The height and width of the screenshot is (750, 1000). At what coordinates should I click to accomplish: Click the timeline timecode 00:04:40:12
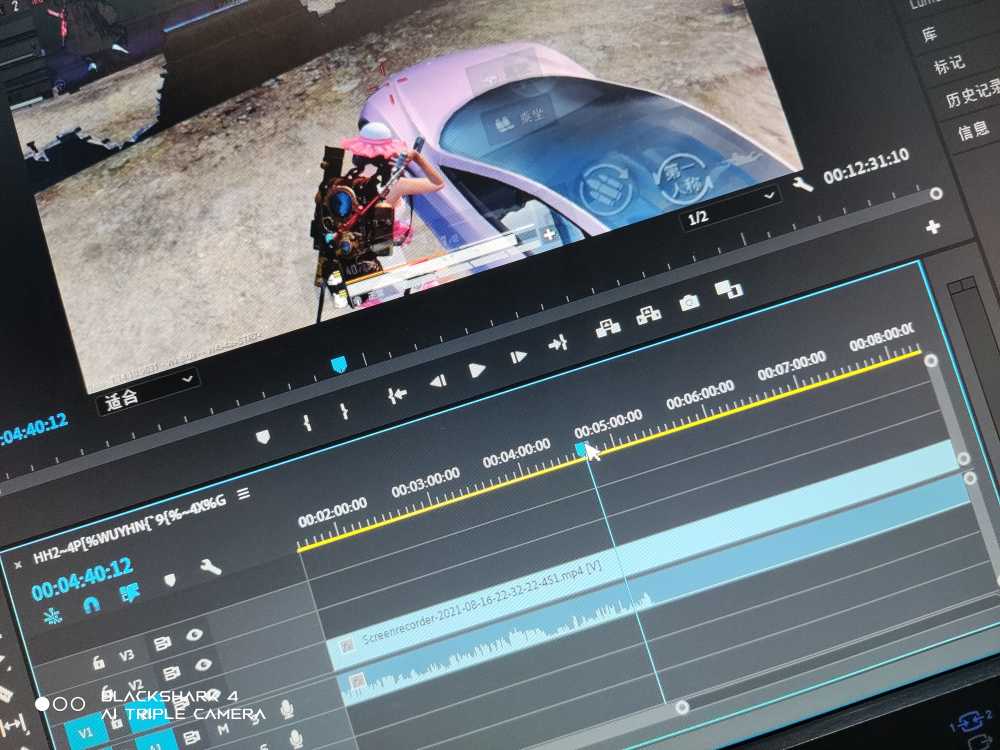point(82,579)
